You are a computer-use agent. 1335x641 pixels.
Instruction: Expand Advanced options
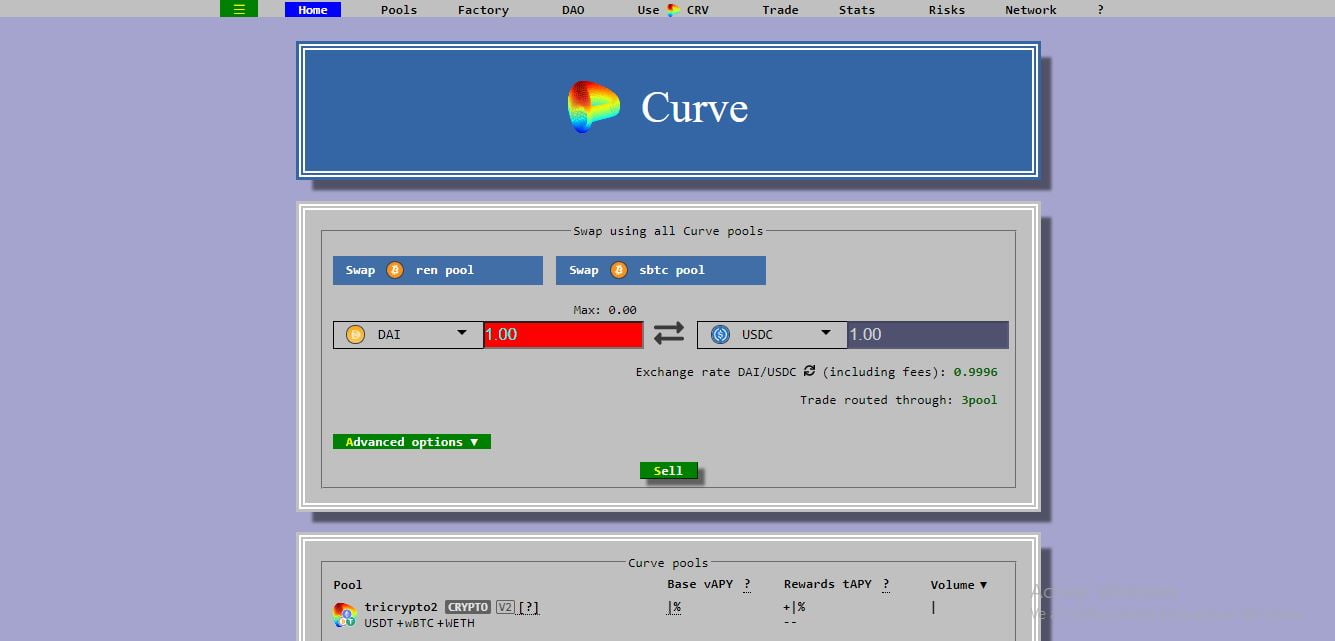click(411, 442)
